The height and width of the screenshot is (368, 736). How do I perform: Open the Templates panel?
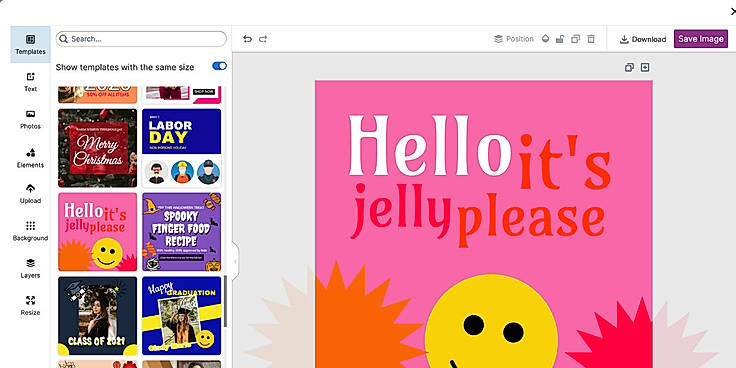point(31,45)
